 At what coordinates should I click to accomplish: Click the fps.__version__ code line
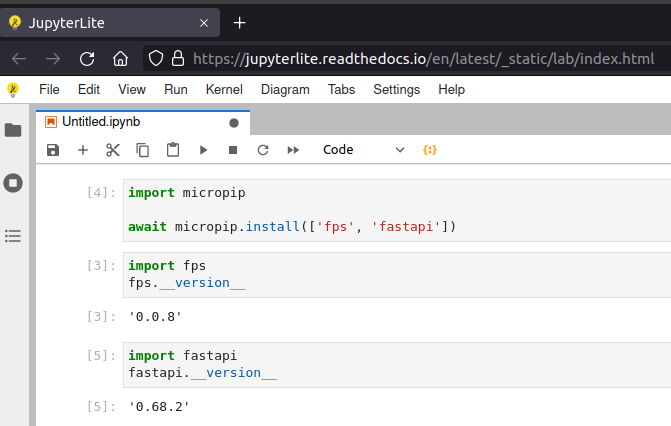[x=187, y=283]
